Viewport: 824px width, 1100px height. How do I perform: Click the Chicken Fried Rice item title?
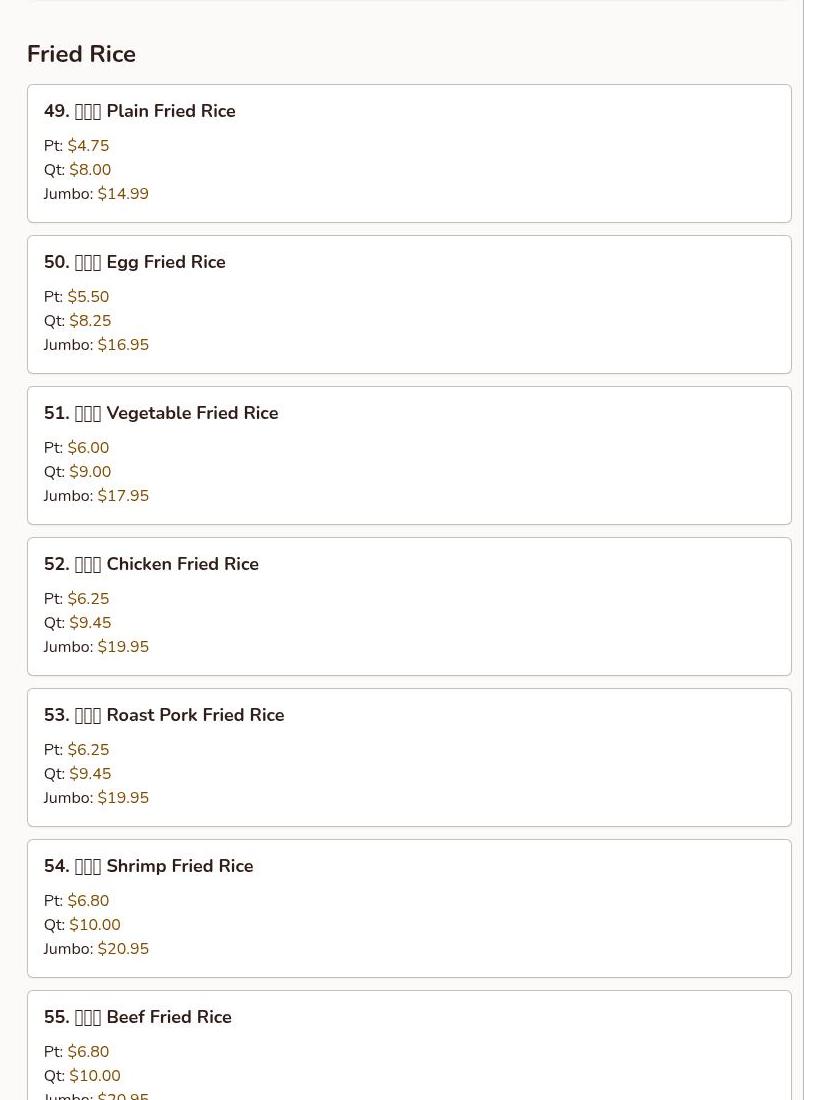click(151, 564)
